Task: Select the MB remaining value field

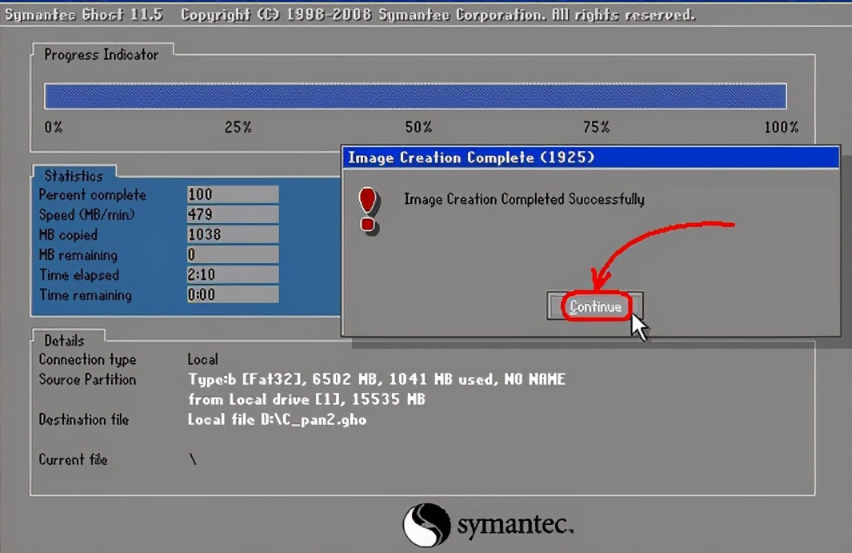Action: [x=230, y=255]
